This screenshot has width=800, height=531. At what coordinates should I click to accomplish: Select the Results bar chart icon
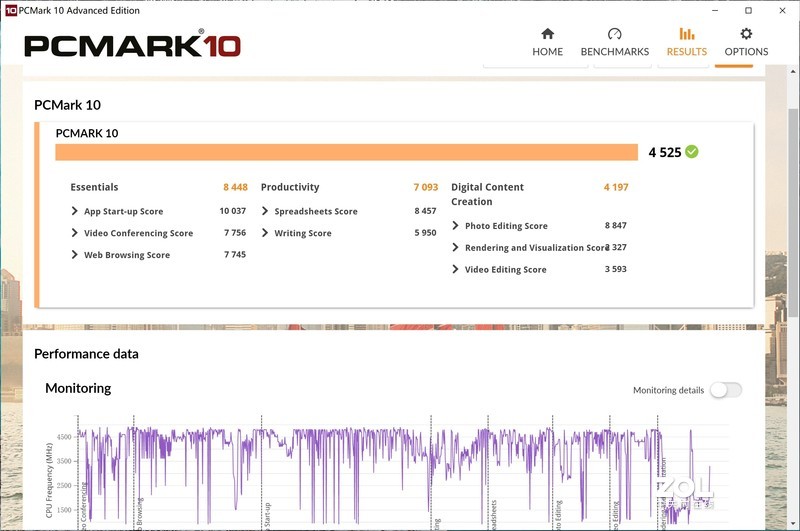[687, 34]
